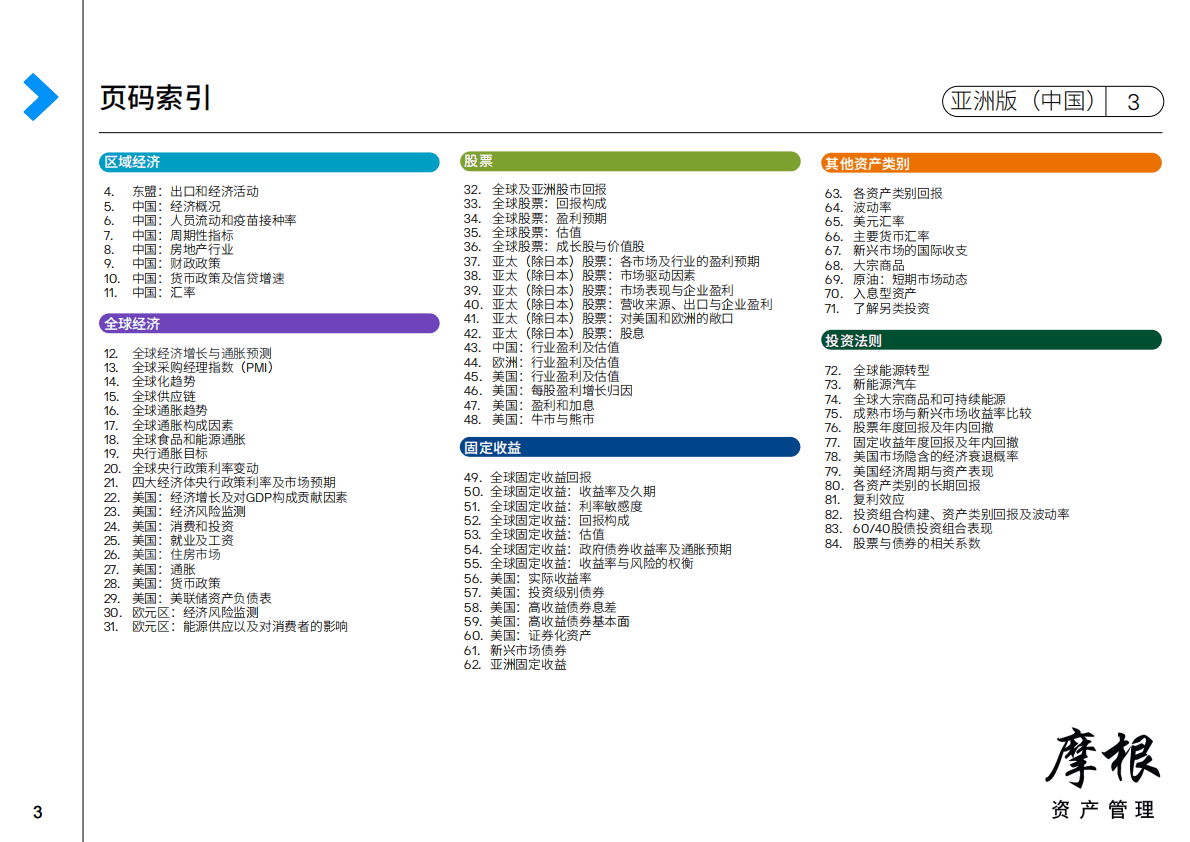This screenshot has width=1190, height=842.
Task: Click the 投资法则 section header
Action: [x=991, y=340]
